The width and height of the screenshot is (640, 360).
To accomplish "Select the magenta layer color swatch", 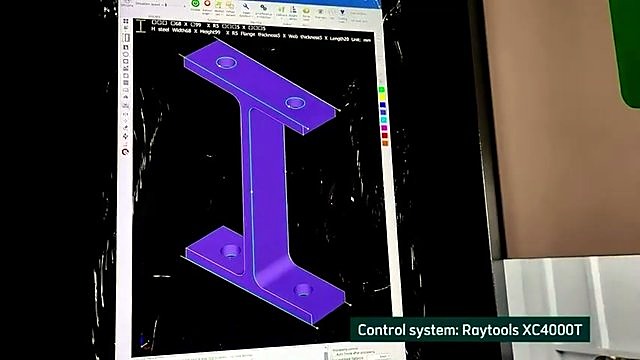I will (x=384, y=128).
